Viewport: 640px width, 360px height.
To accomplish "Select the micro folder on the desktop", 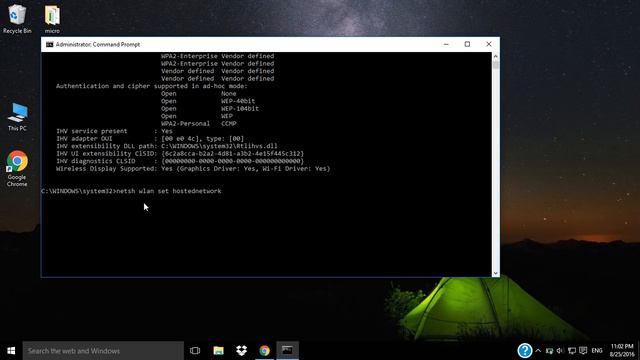I will tap(52, 19).
